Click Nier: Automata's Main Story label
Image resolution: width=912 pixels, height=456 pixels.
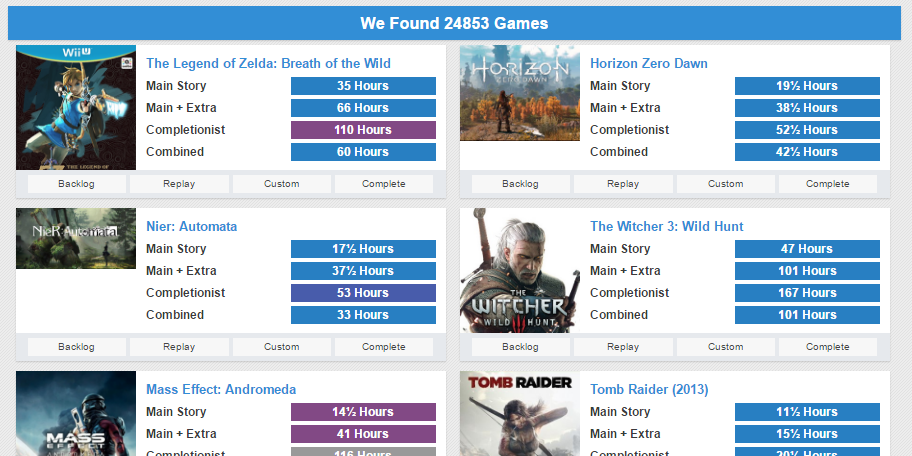pos(176,249)
